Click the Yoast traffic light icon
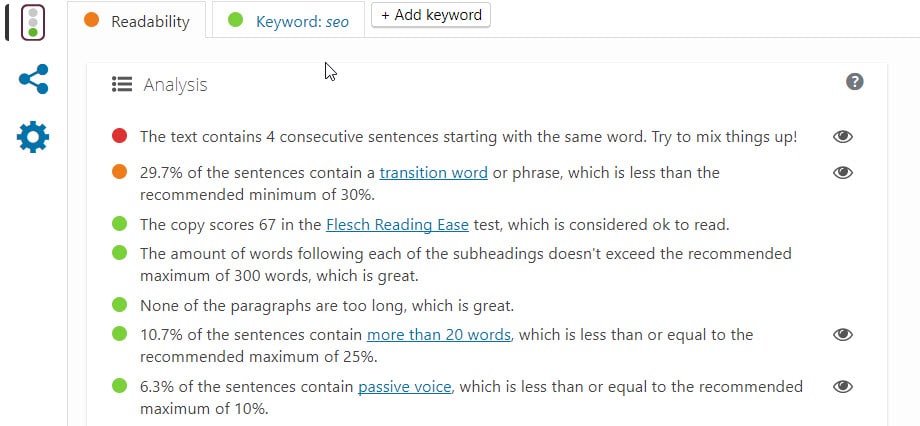Screen dimensions: 920x426 point(33,22)
